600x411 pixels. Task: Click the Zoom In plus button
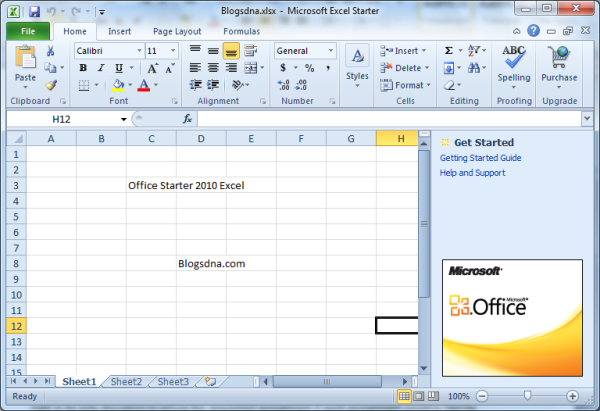(x=572, y=396)
